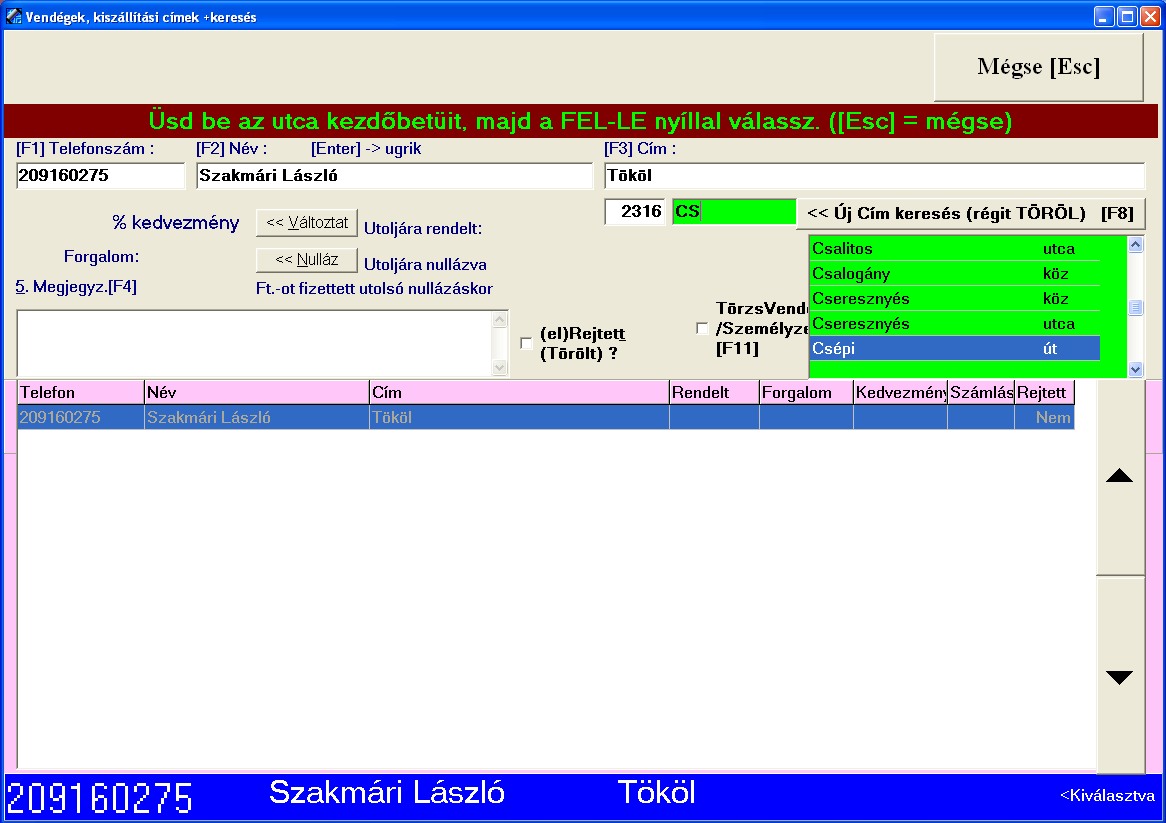Click the Forgalom column header
The width and height of the screenshot is (1166, 823).
click(x=806, y=393)
